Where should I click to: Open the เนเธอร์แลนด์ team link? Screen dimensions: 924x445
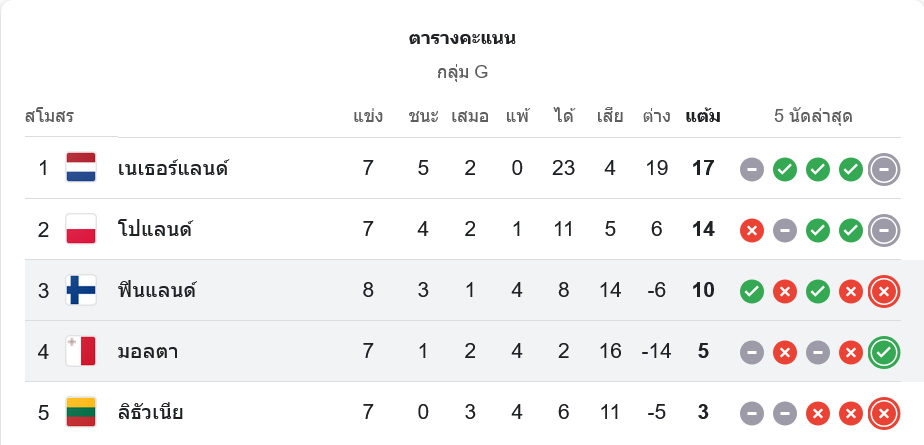coord(173,168)
